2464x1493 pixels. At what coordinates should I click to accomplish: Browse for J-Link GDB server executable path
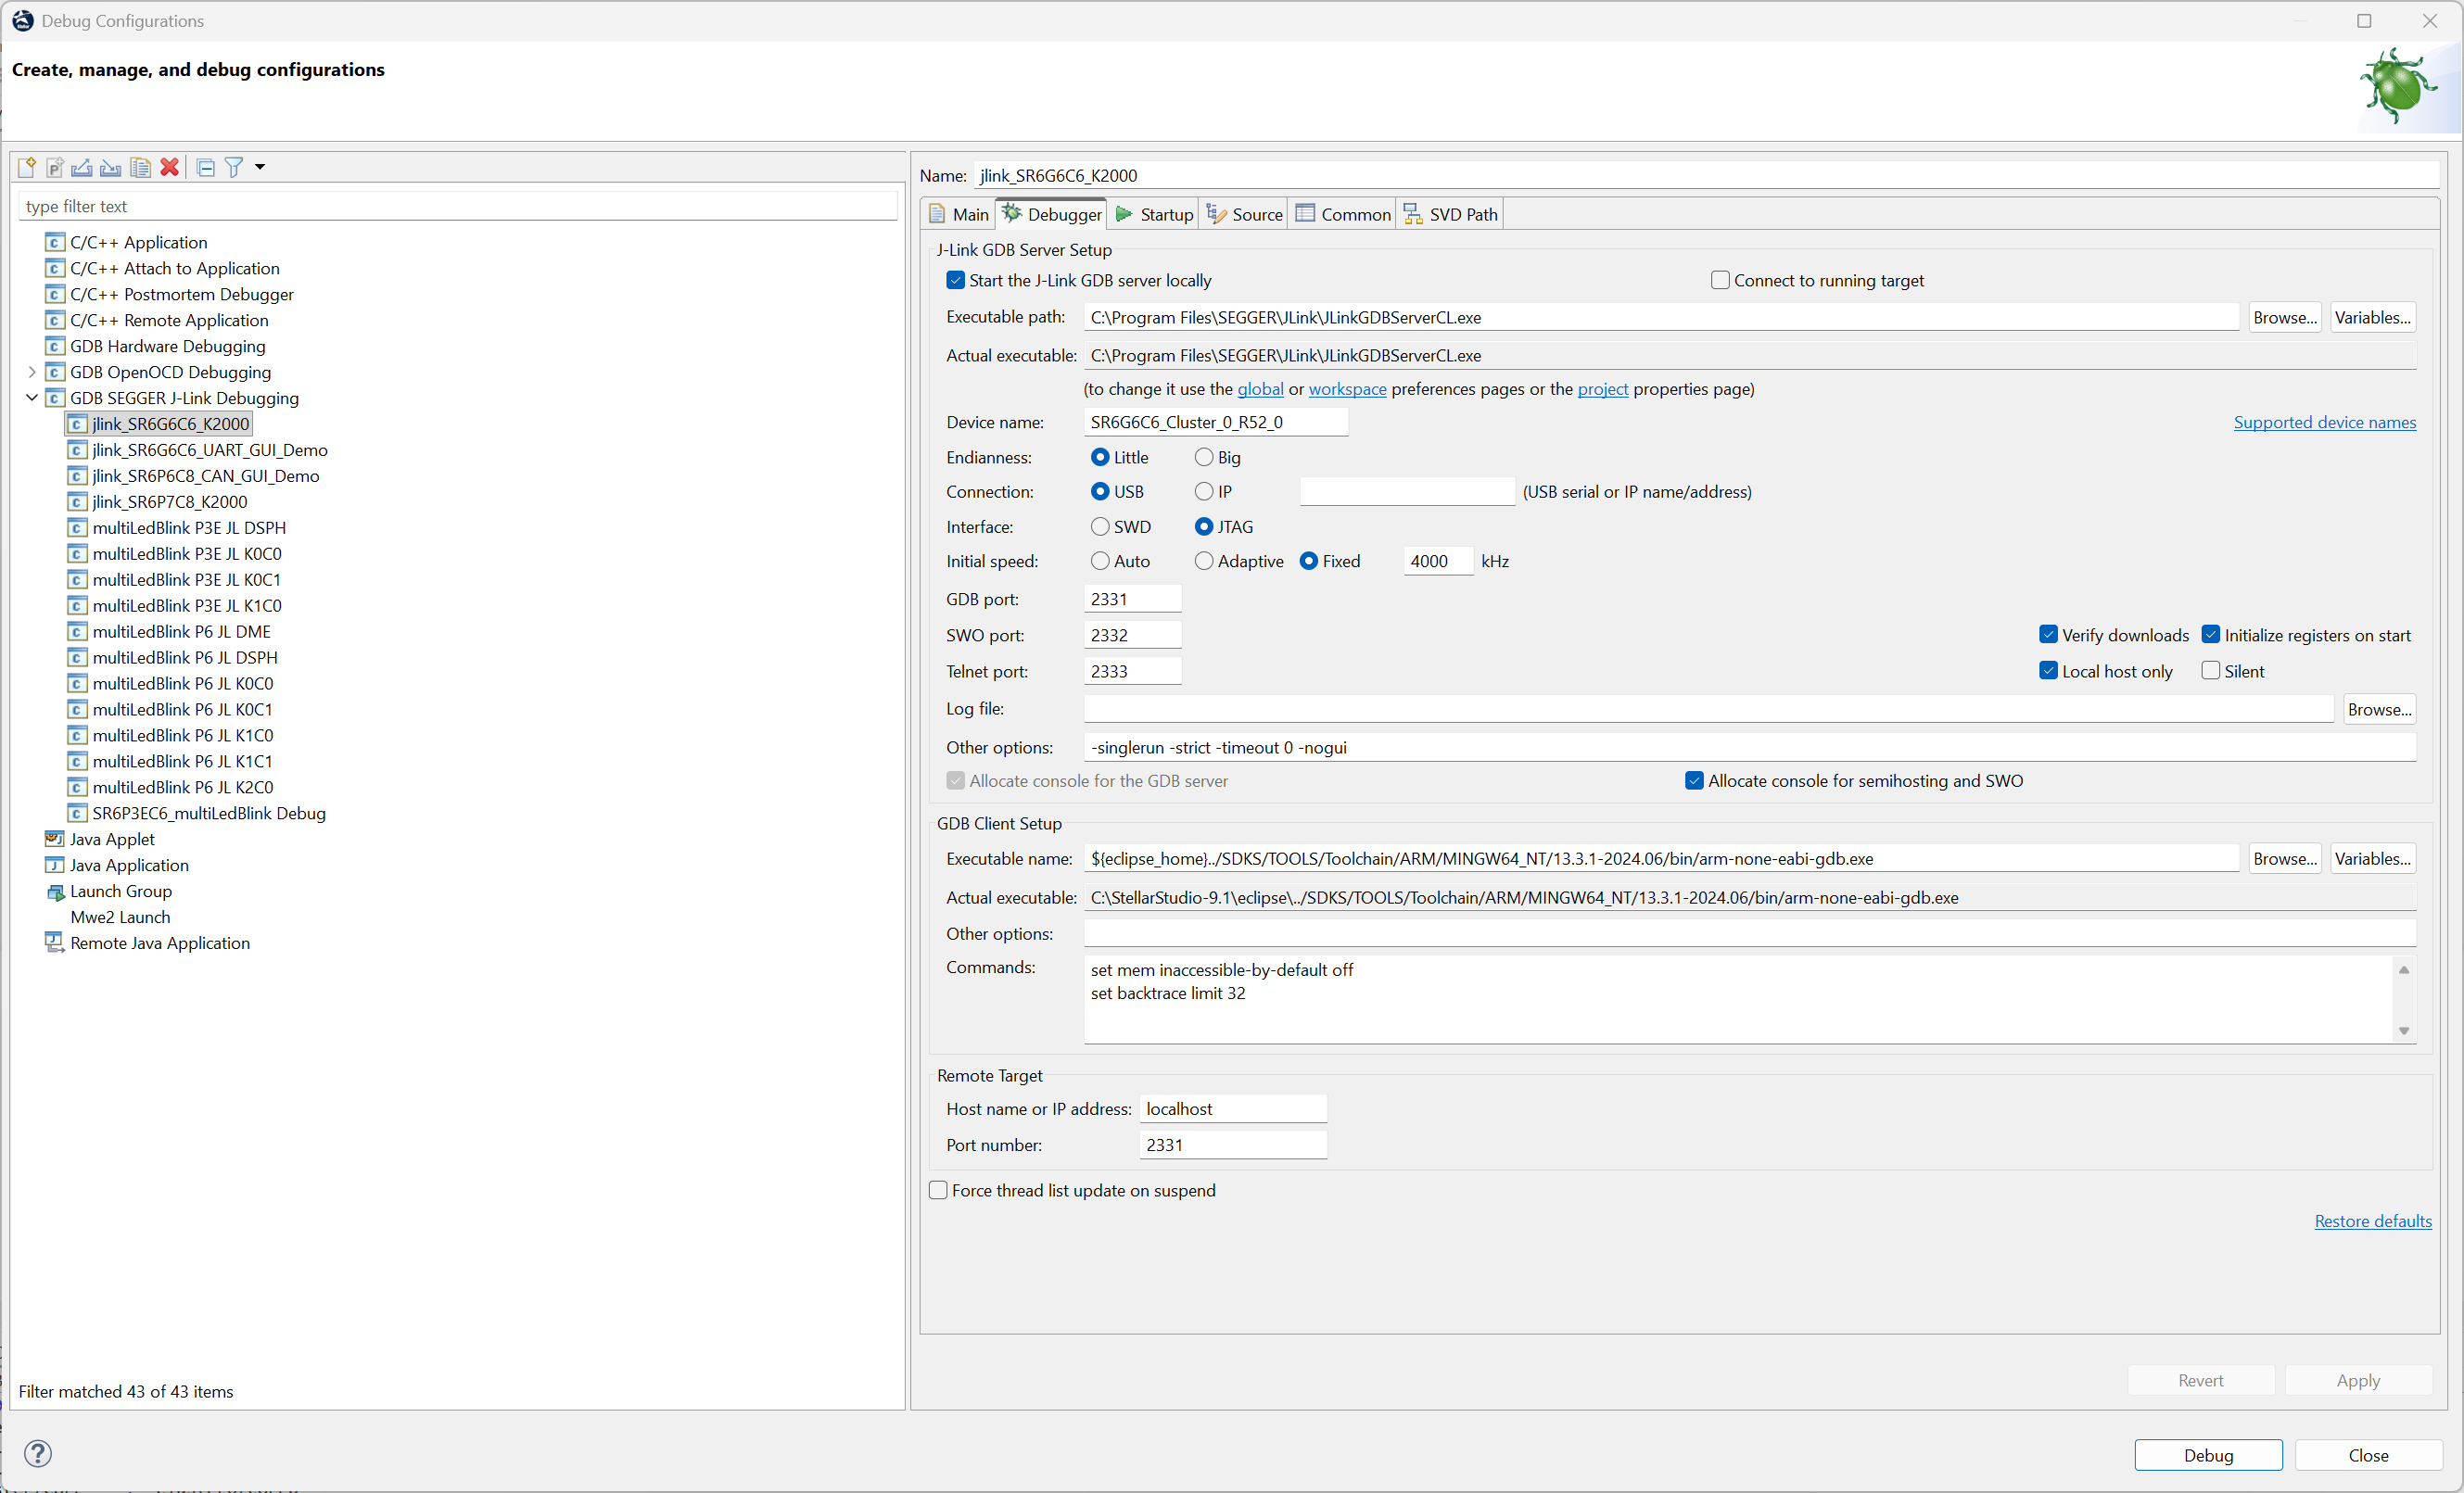[x=2285, y=317]
